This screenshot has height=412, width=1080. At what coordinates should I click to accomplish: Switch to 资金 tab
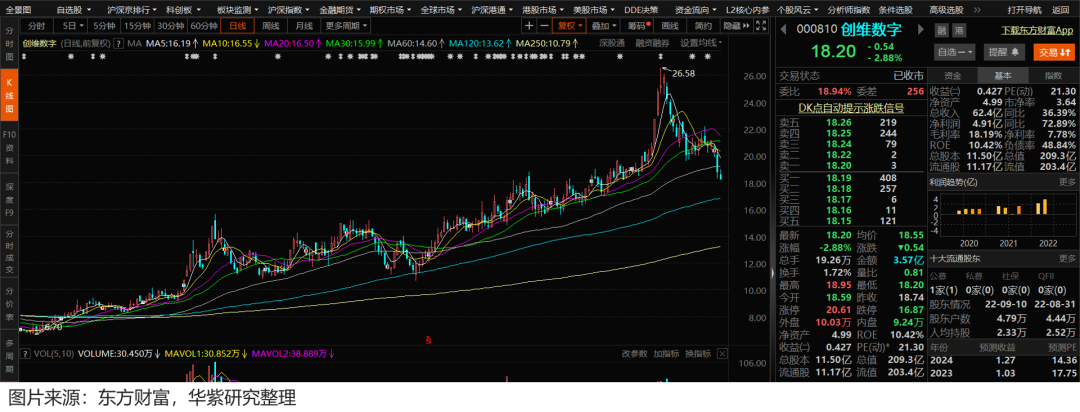point(953,75)
